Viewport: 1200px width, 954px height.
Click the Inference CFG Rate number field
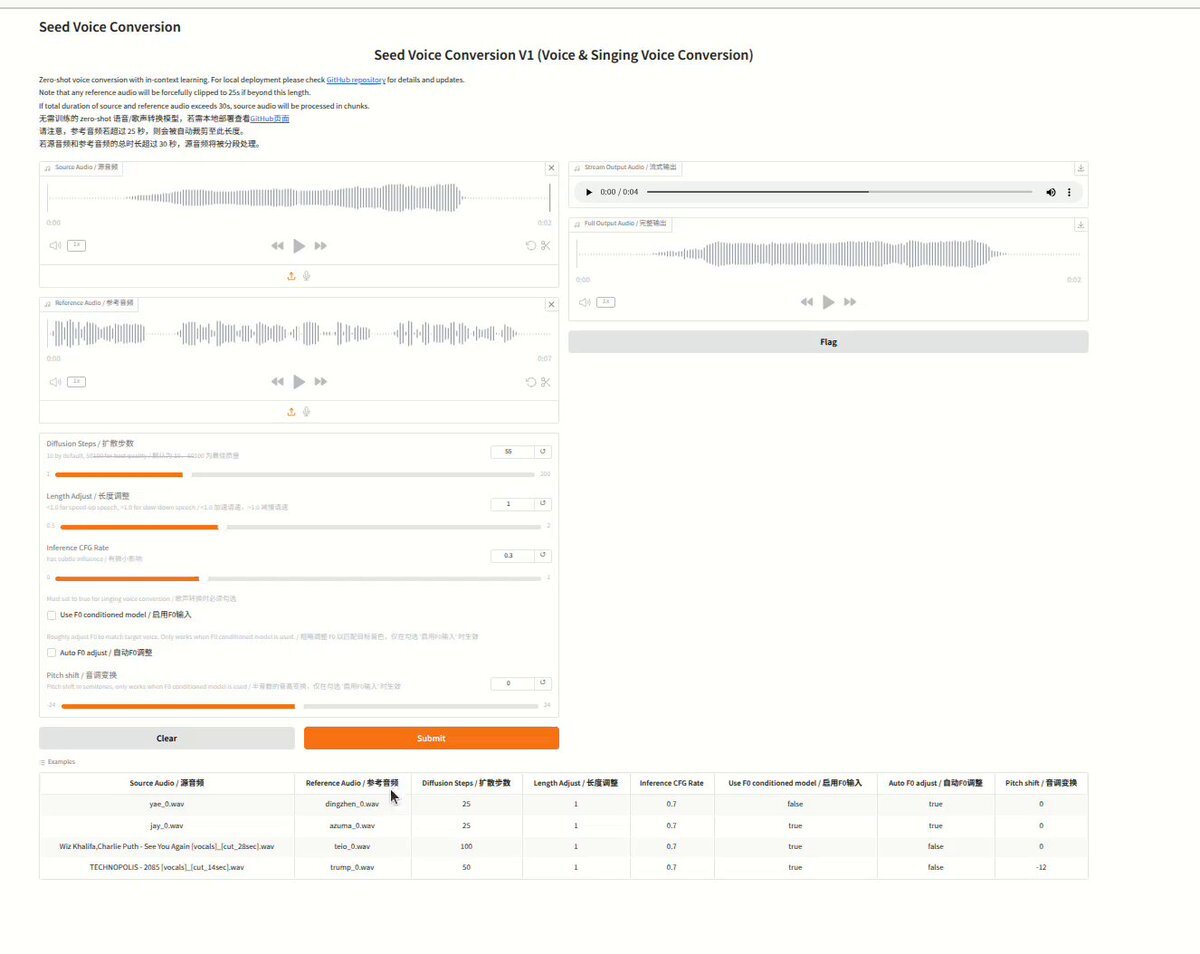pos(511,555)
